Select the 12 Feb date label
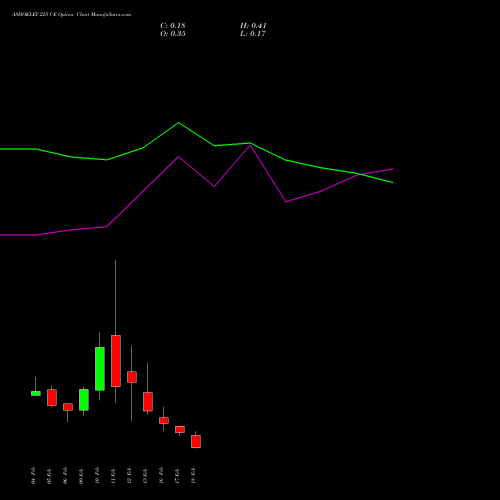Screen dimensions: 500x500 click(x=129, y=476)
